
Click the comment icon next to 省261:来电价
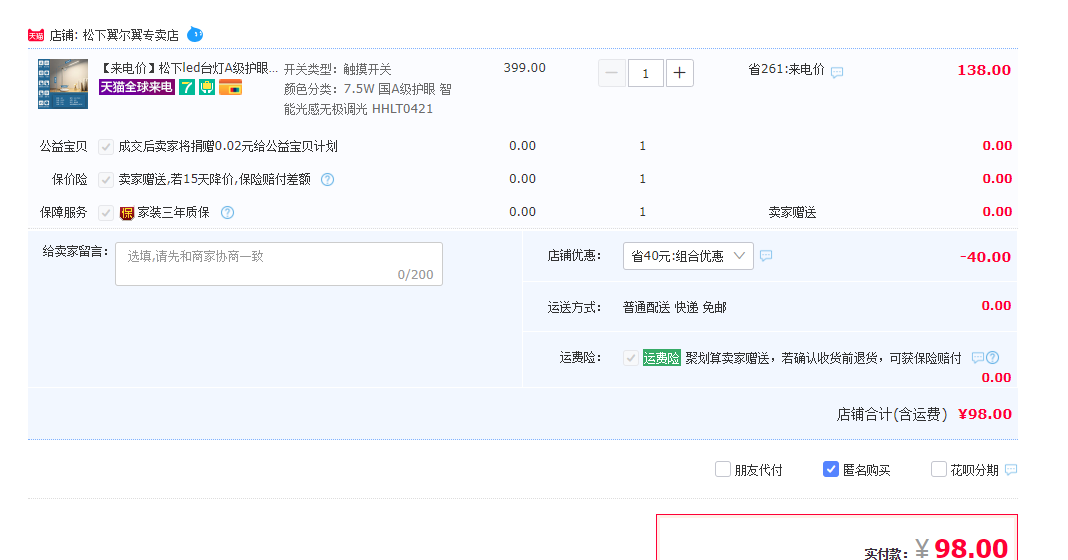(x=837, y=72)
